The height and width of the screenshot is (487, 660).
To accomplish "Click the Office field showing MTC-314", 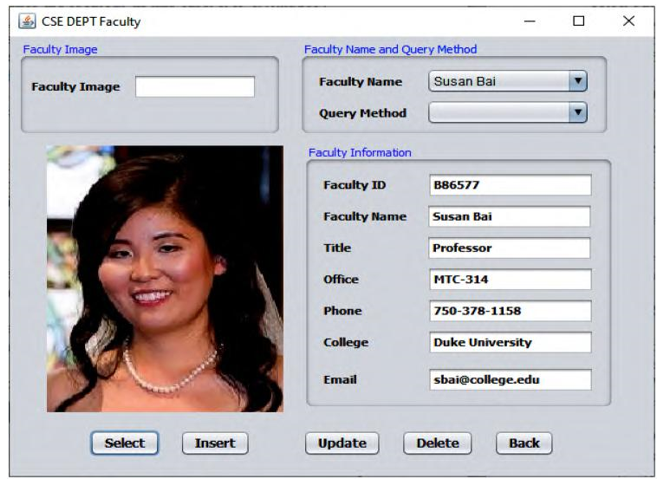I will [x=510, y=279].
